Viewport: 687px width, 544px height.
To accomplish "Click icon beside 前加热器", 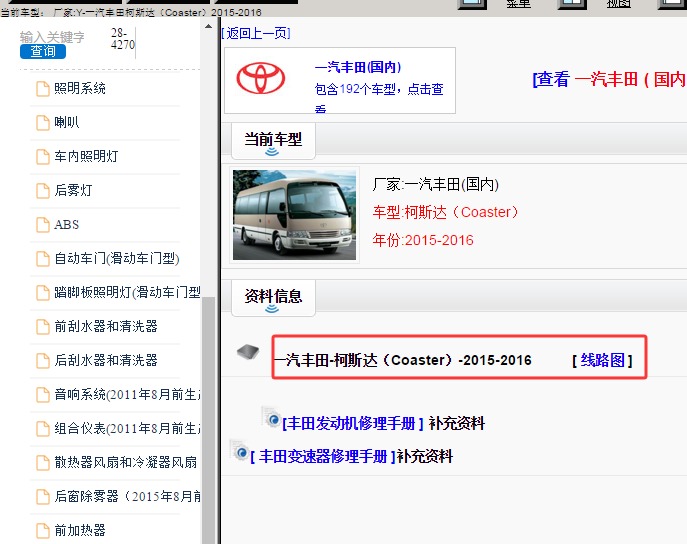I will 42,530.
